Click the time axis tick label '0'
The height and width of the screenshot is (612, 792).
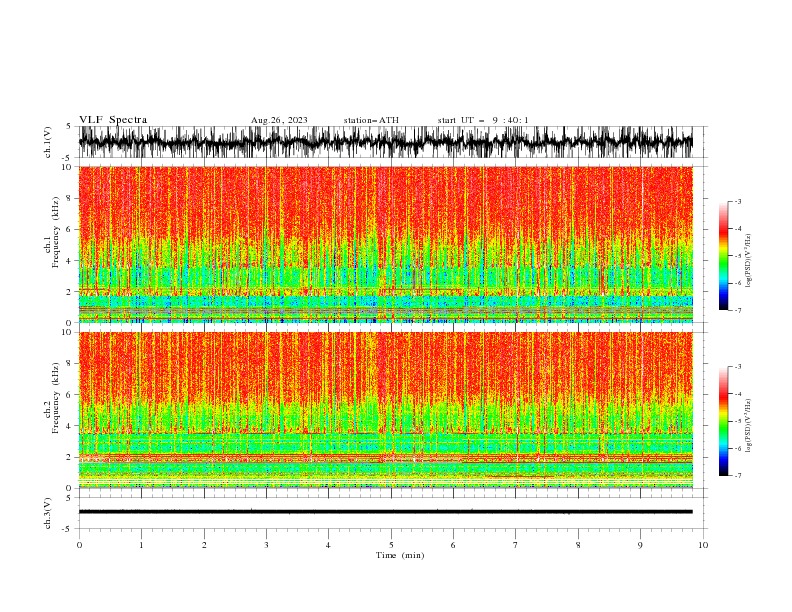(79, 545)
